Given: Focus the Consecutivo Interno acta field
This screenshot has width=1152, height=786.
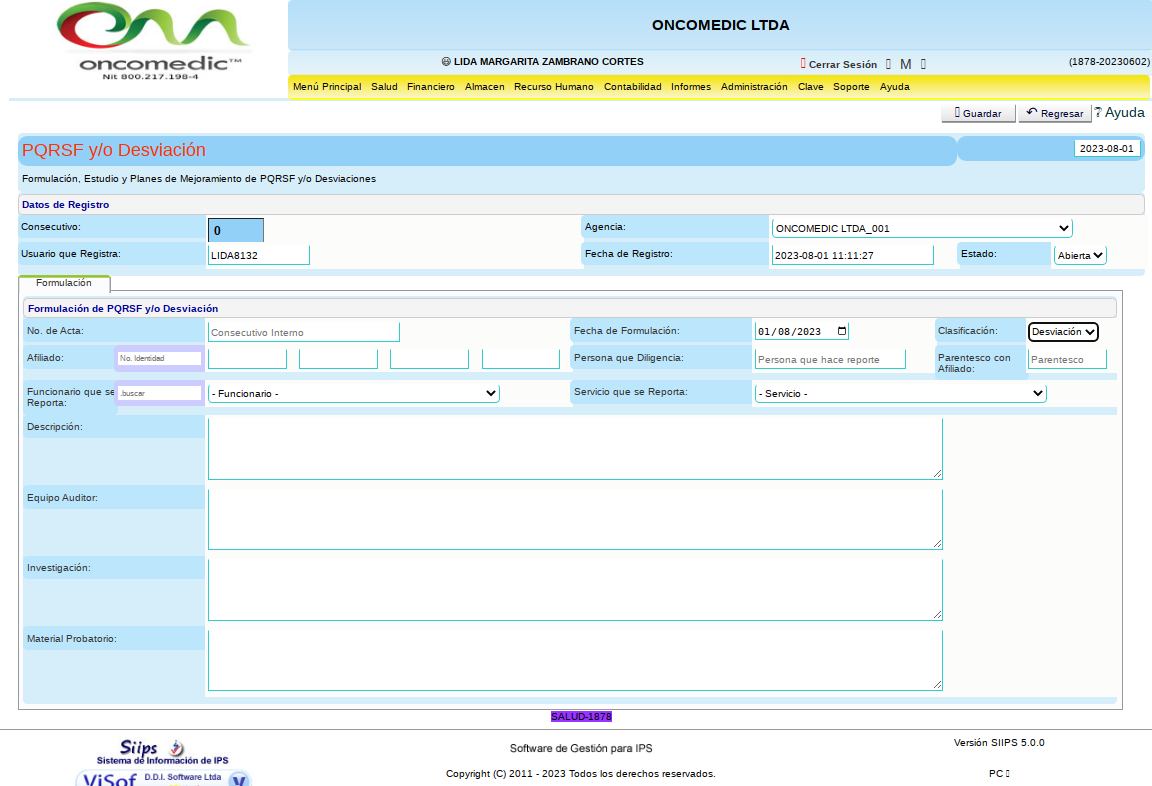Looking at the screenshot, I should click(x=304, y=332).
